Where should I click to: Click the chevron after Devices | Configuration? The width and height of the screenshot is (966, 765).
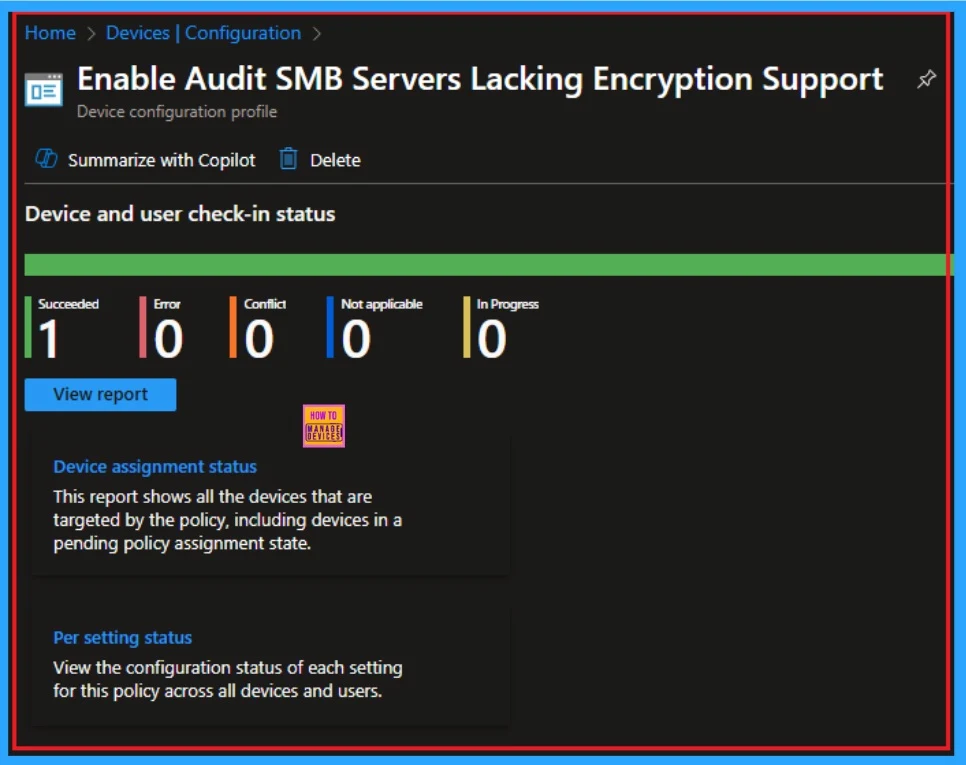click(317, 34)
